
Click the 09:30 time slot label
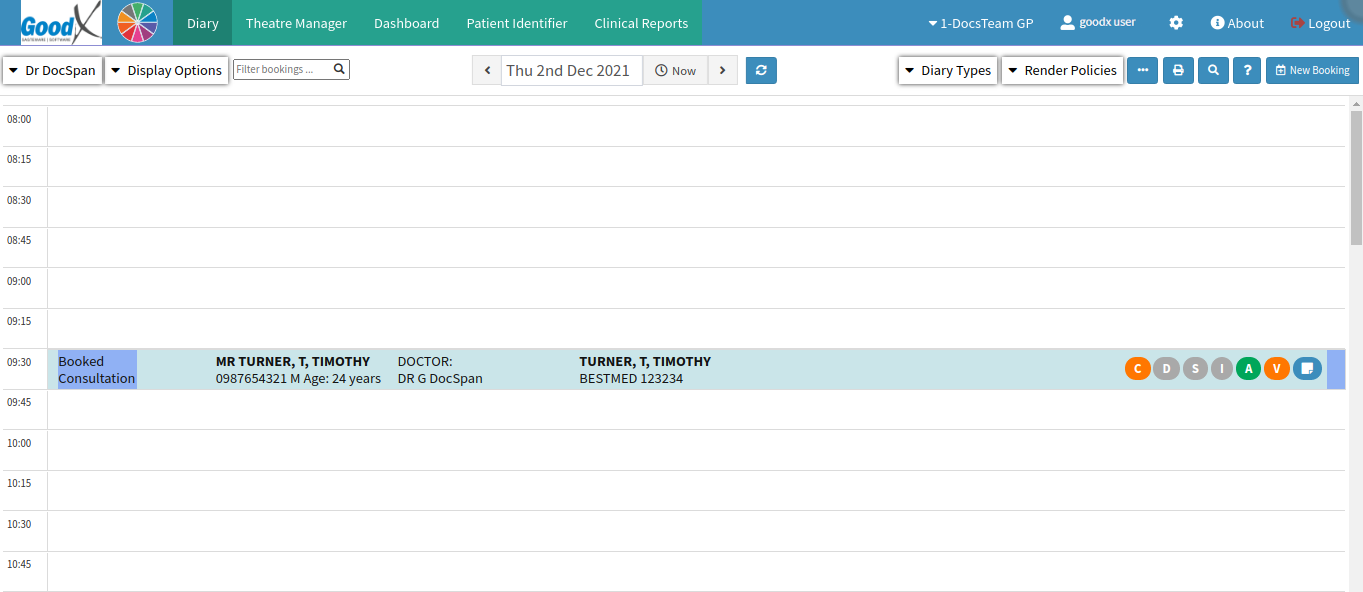[x=19, y=362]
